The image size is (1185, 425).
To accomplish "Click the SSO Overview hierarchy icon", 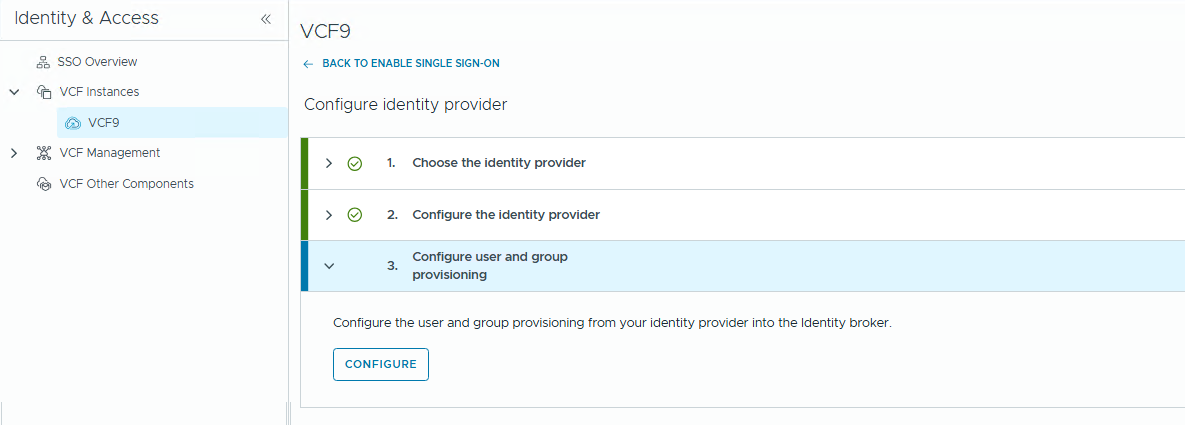I will click(43, 62).
